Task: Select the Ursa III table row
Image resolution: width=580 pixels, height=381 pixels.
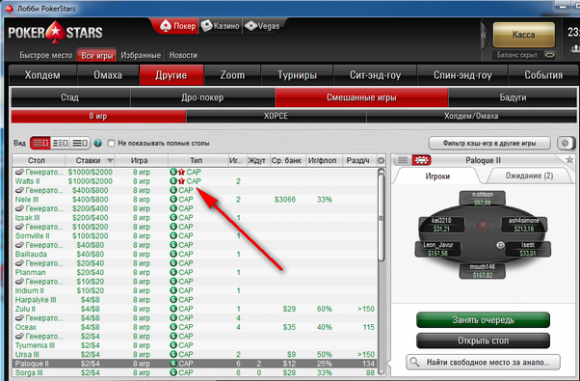Action: click(195, 354)
